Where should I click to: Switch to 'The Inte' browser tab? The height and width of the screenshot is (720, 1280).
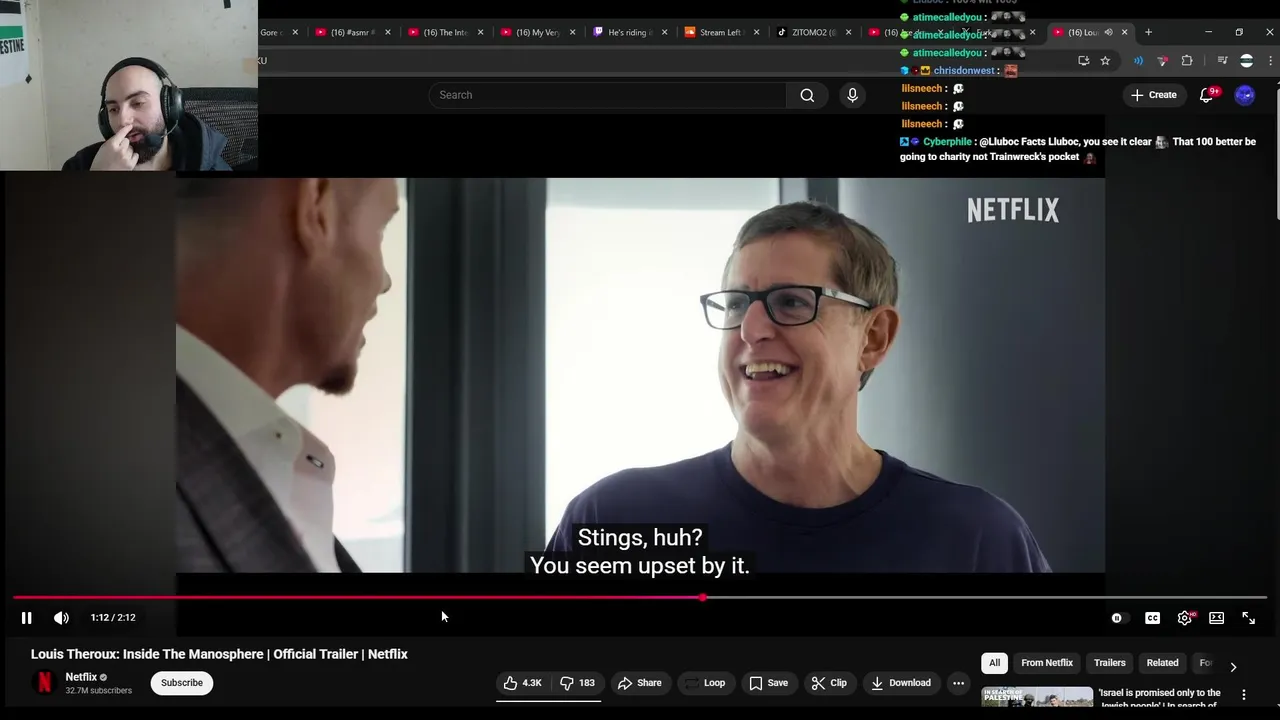point(444,32)
